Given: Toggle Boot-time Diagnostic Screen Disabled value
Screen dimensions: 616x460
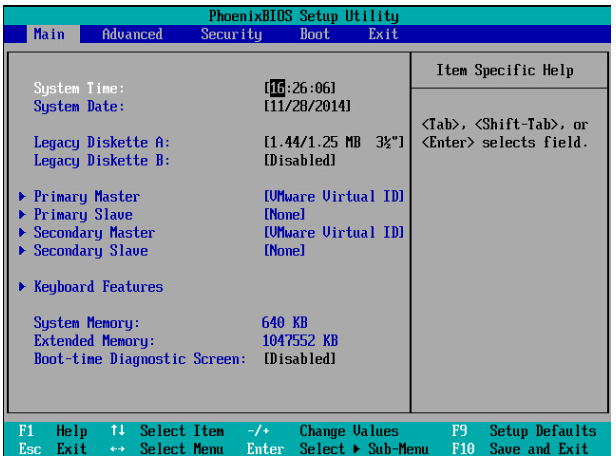Looking at the screenshot, I should 300,359.
